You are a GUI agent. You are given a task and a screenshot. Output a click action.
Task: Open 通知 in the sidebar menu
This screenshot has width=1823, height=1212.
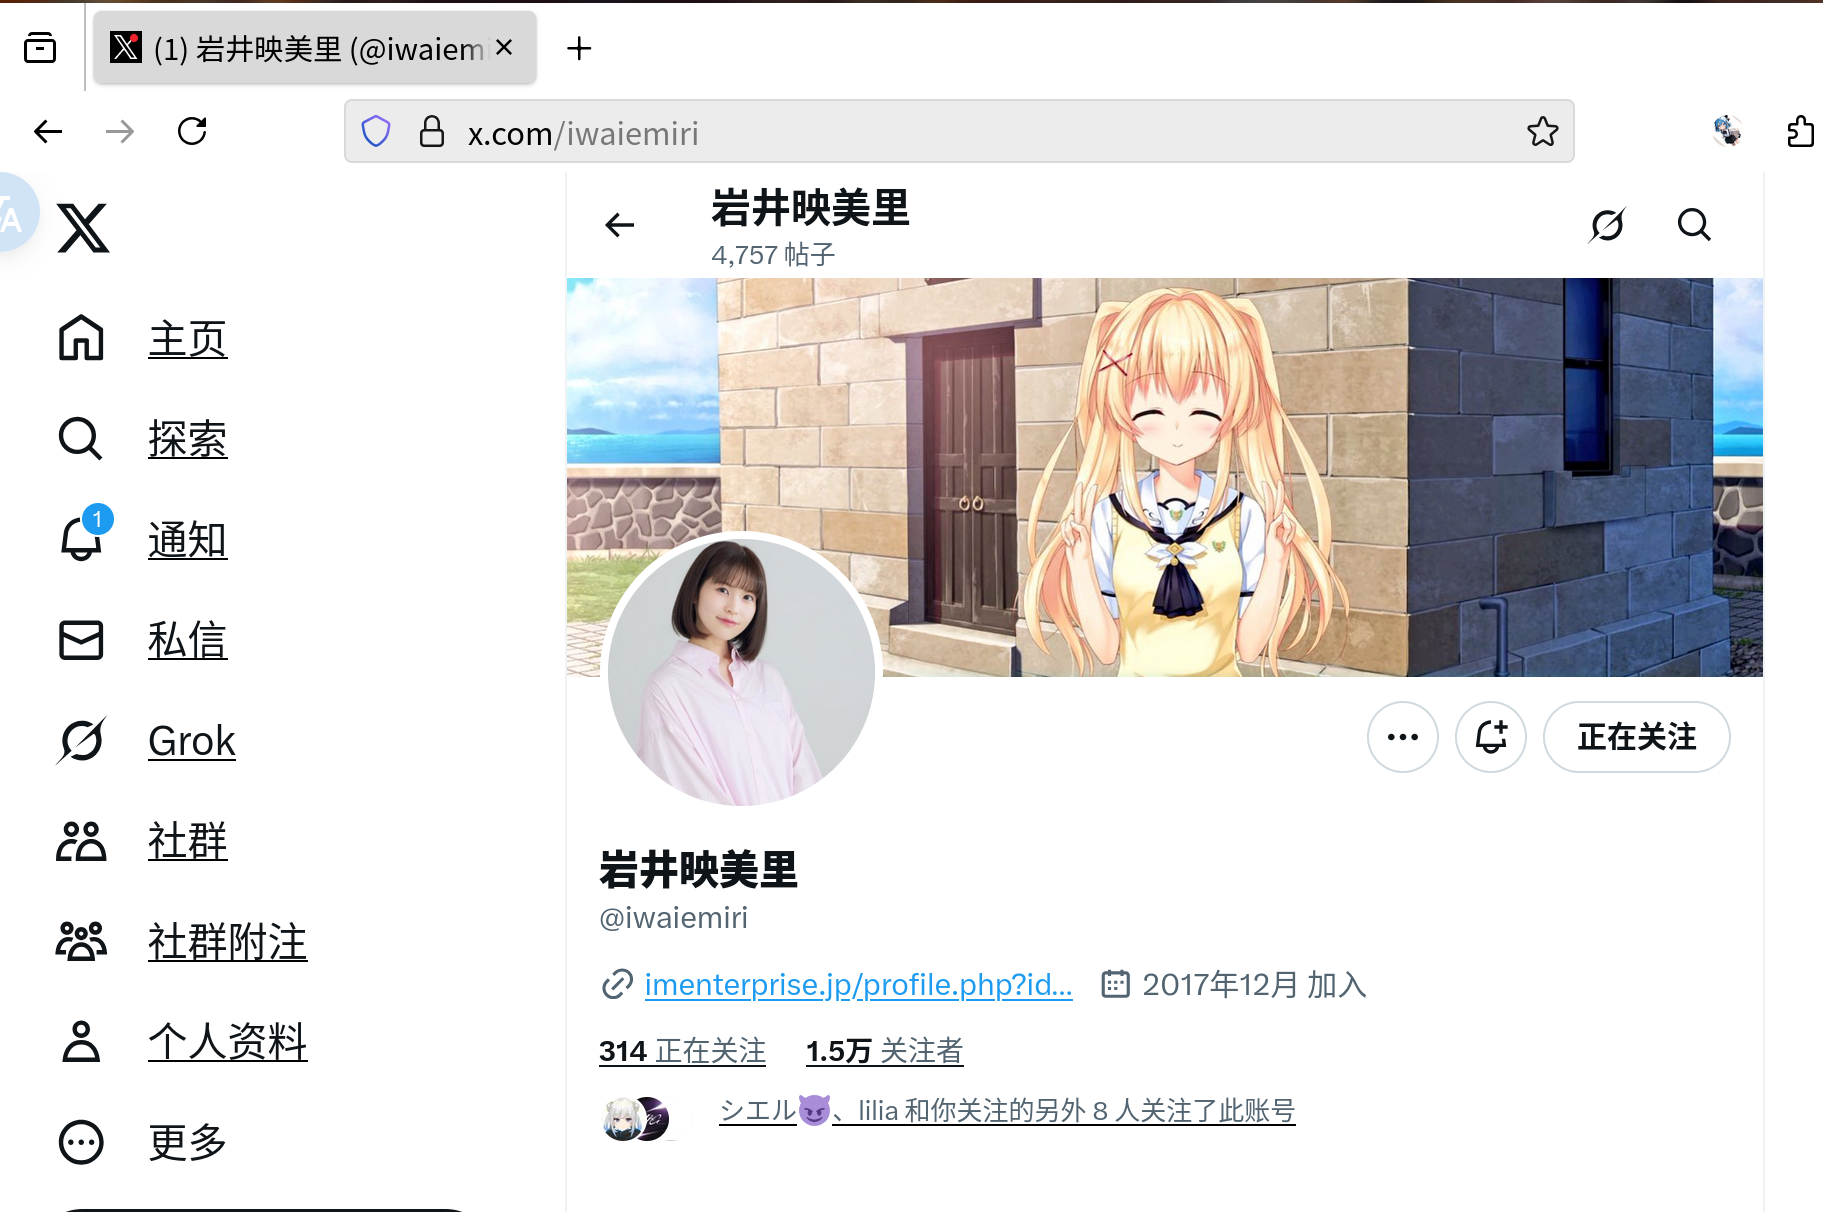(x=188, y=540)
